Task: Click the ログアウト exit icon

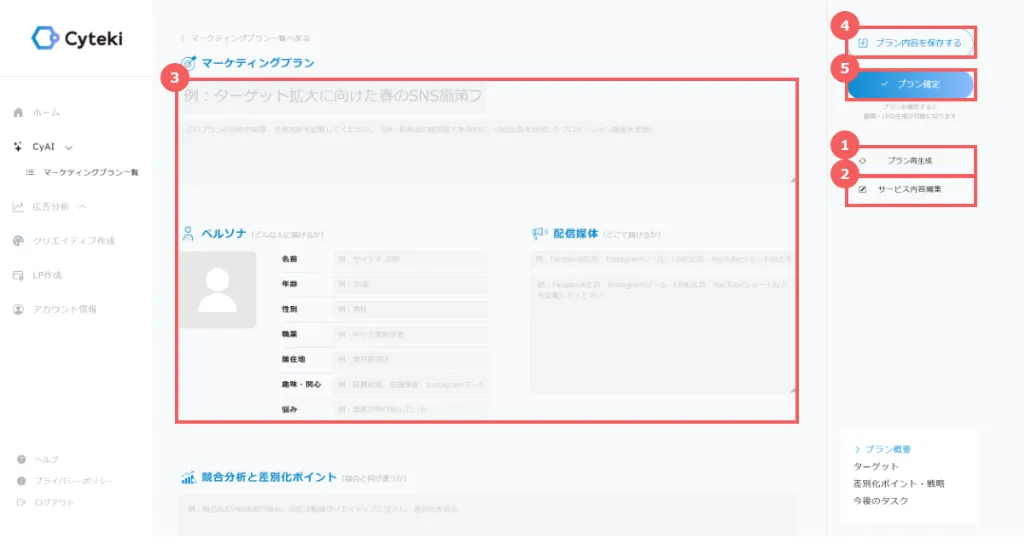Action: (22, 502)
